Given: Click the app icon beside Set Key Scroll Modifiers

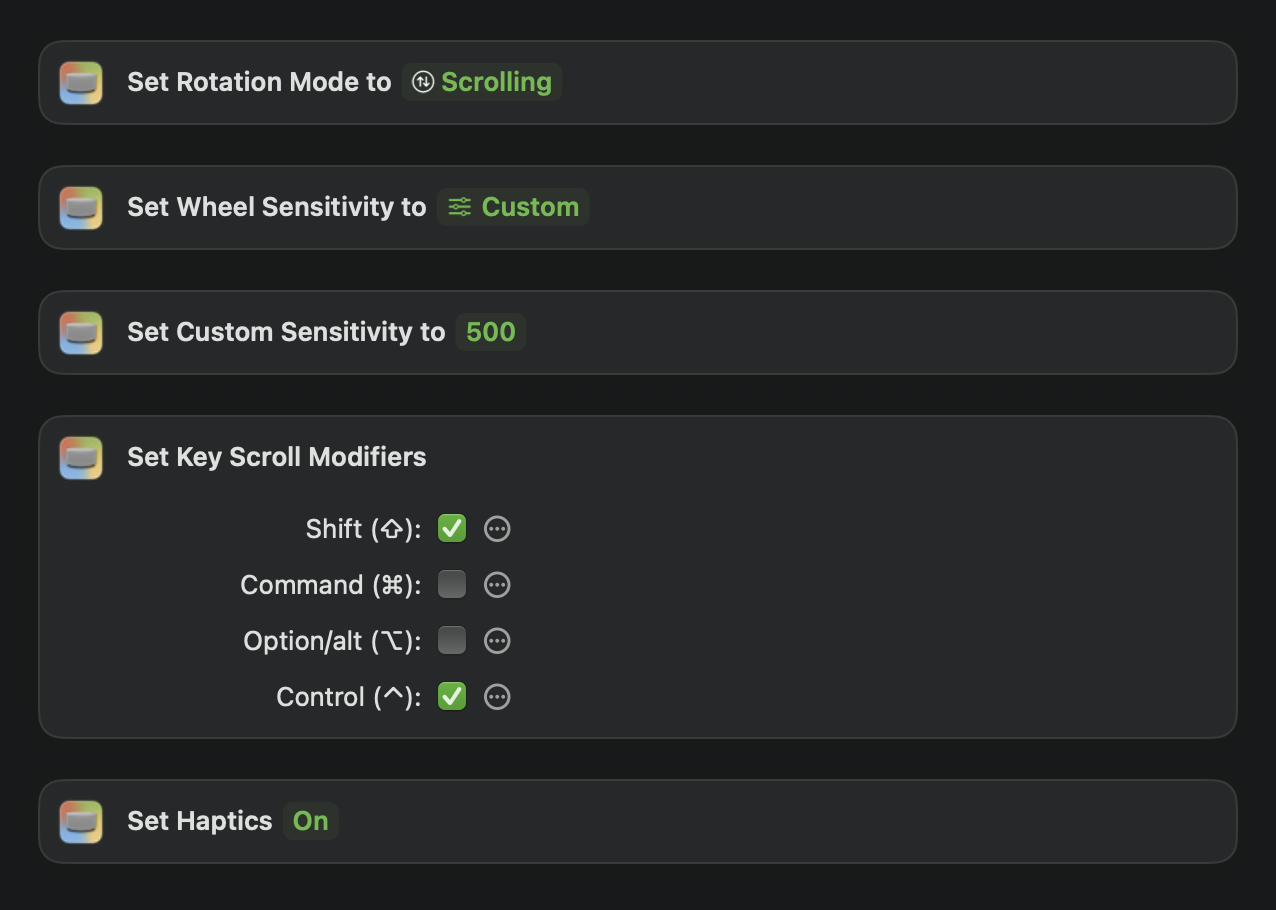Looking at the screenshot, I should pyautogui.click(x=81, y=458).
